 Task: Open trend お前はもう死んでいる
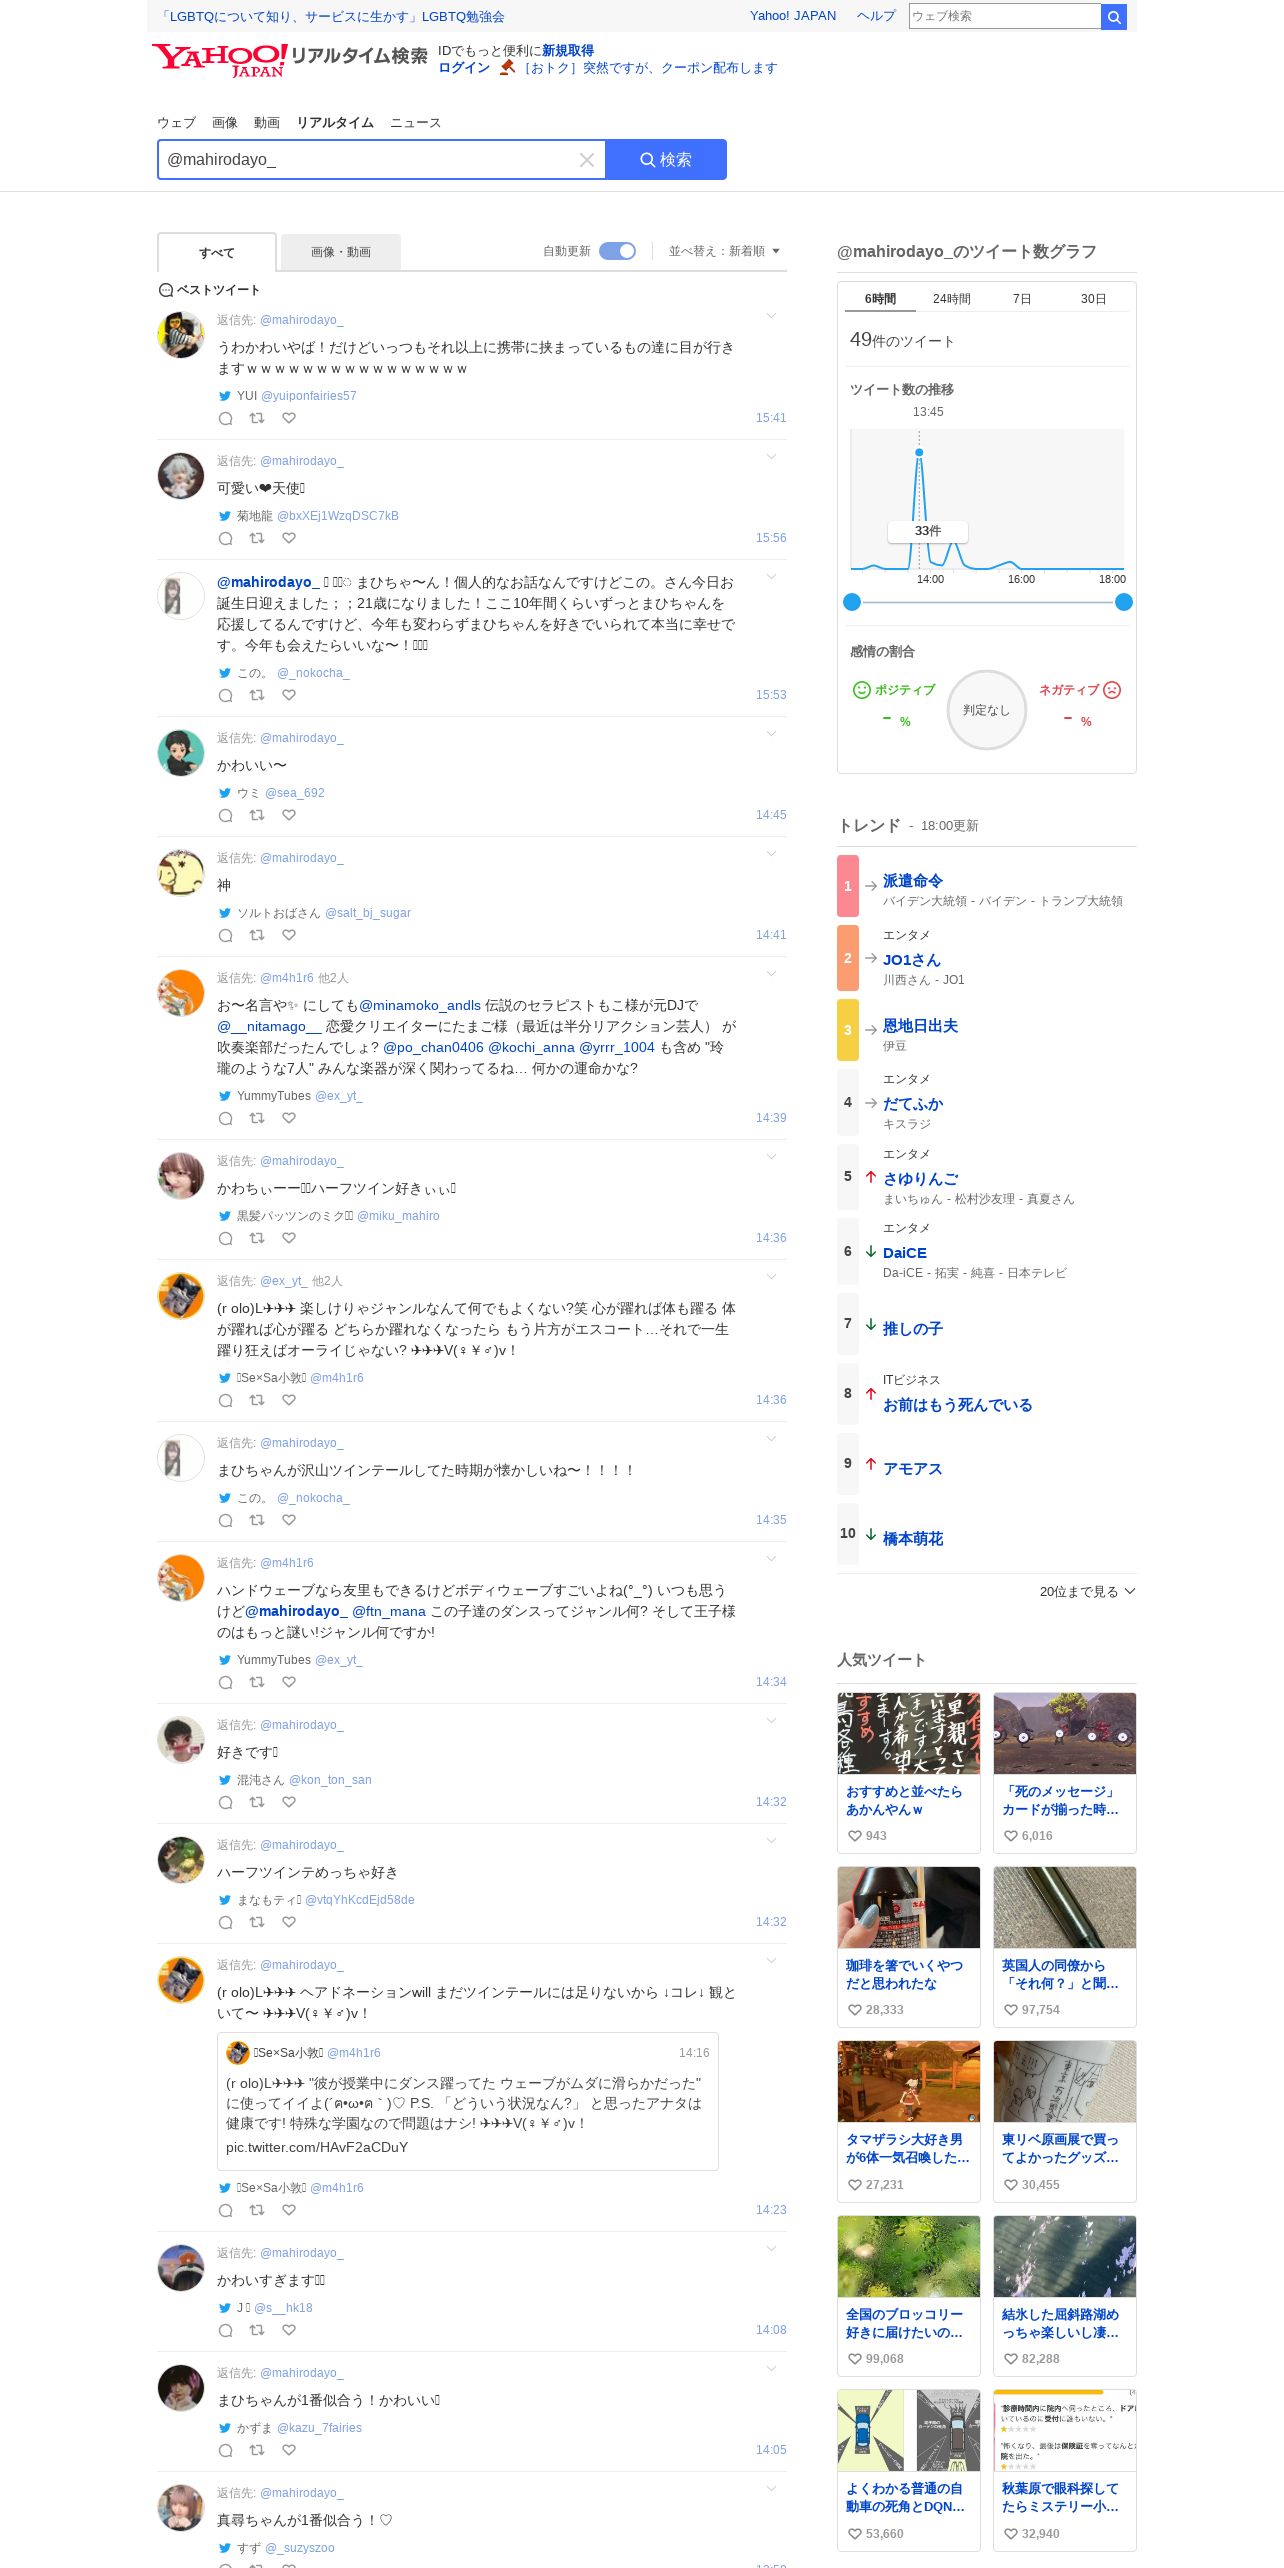[x=958, y=1405]
